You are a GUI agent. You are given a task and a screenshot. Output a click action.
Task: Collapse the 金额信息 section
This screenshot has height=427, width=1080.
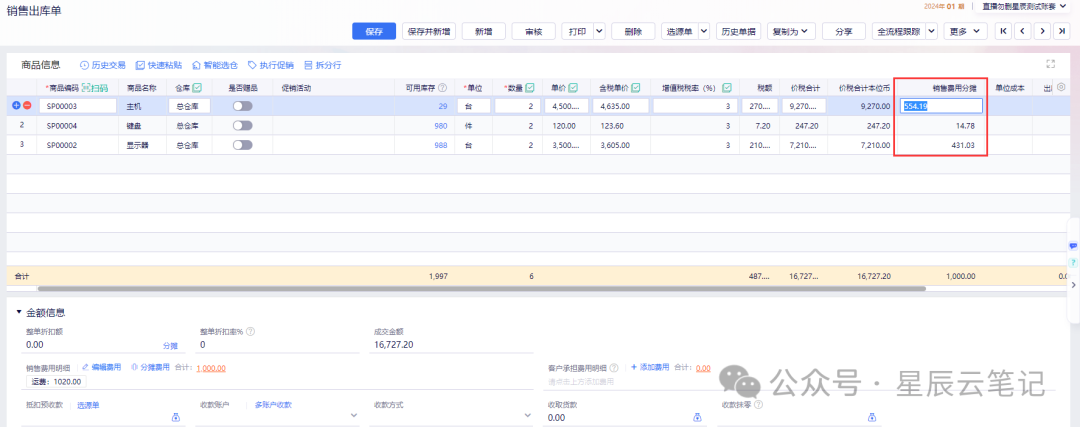[x=18, y=312]
